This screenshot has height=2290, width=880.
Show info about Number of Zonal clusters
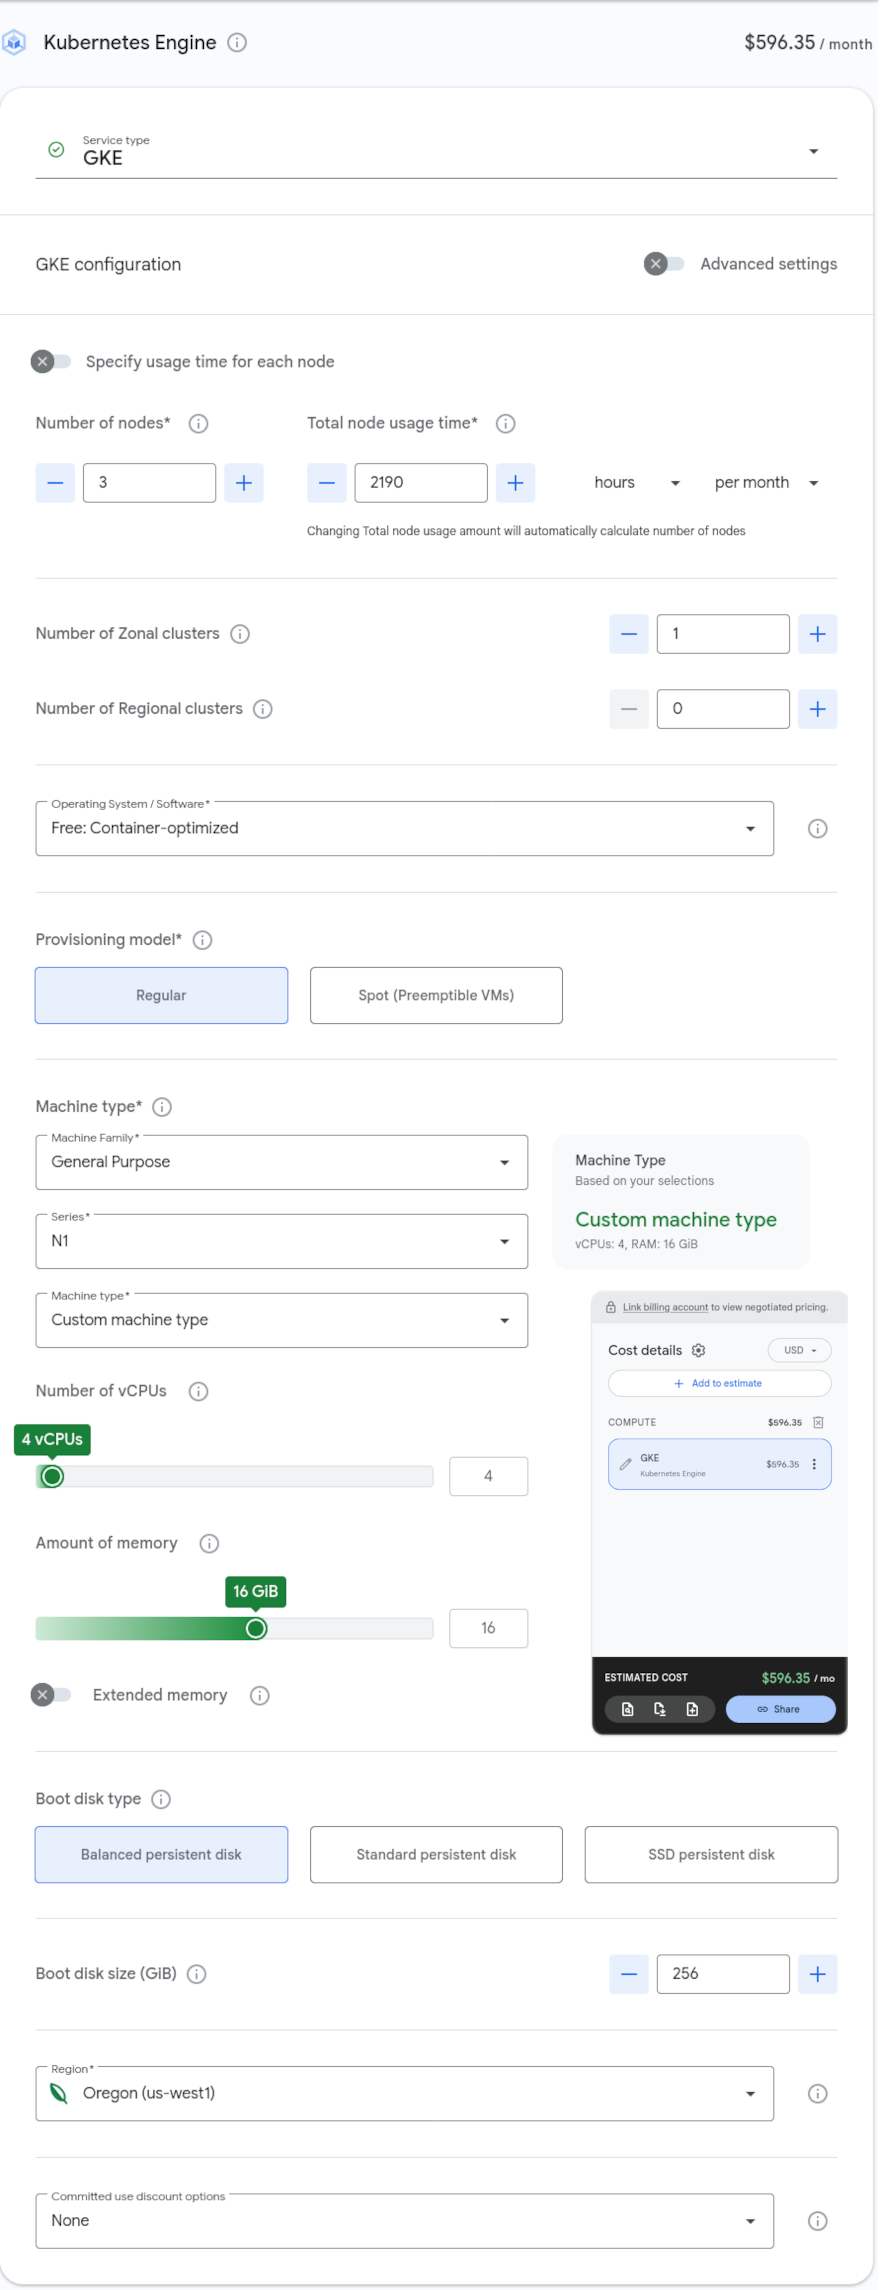(x=240, y=634)
